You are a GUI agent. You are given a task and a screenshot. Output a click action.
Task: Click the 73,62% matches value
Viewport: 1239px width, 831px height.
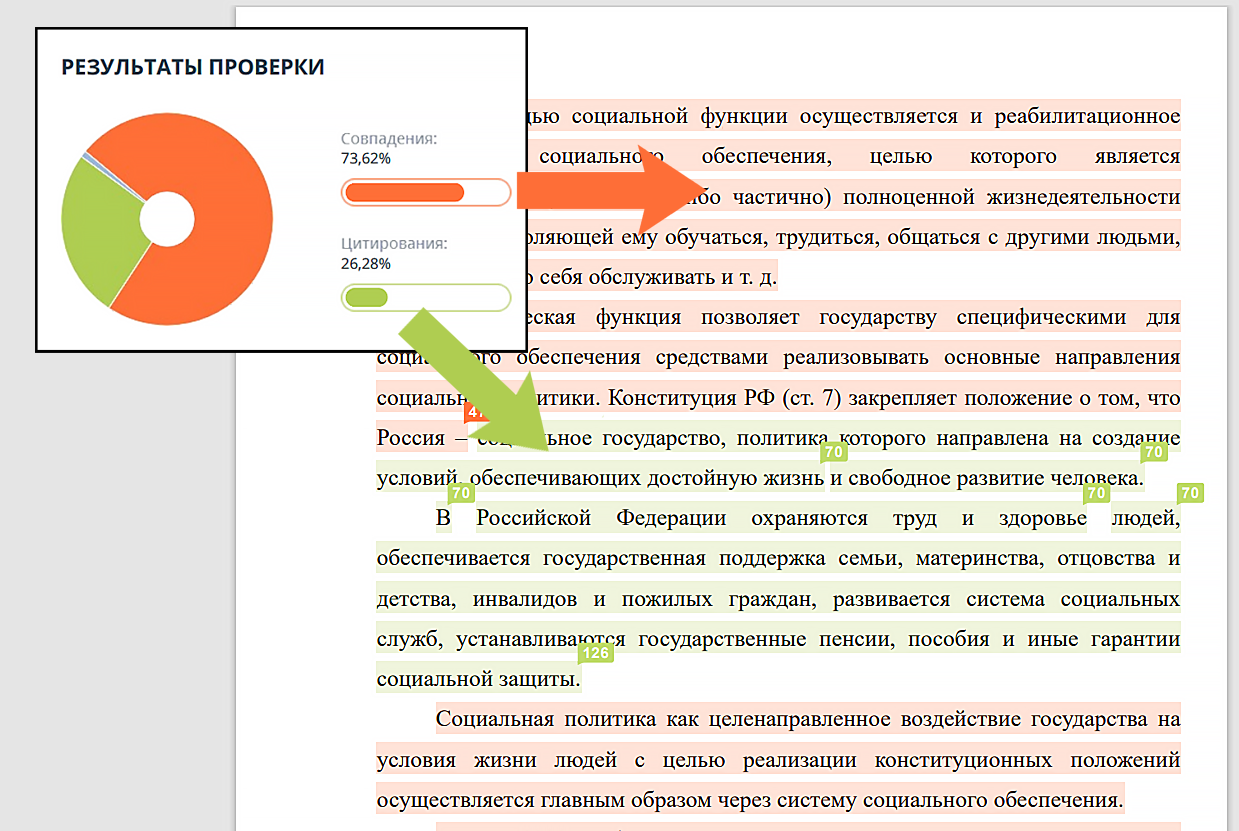coord(366,159)
